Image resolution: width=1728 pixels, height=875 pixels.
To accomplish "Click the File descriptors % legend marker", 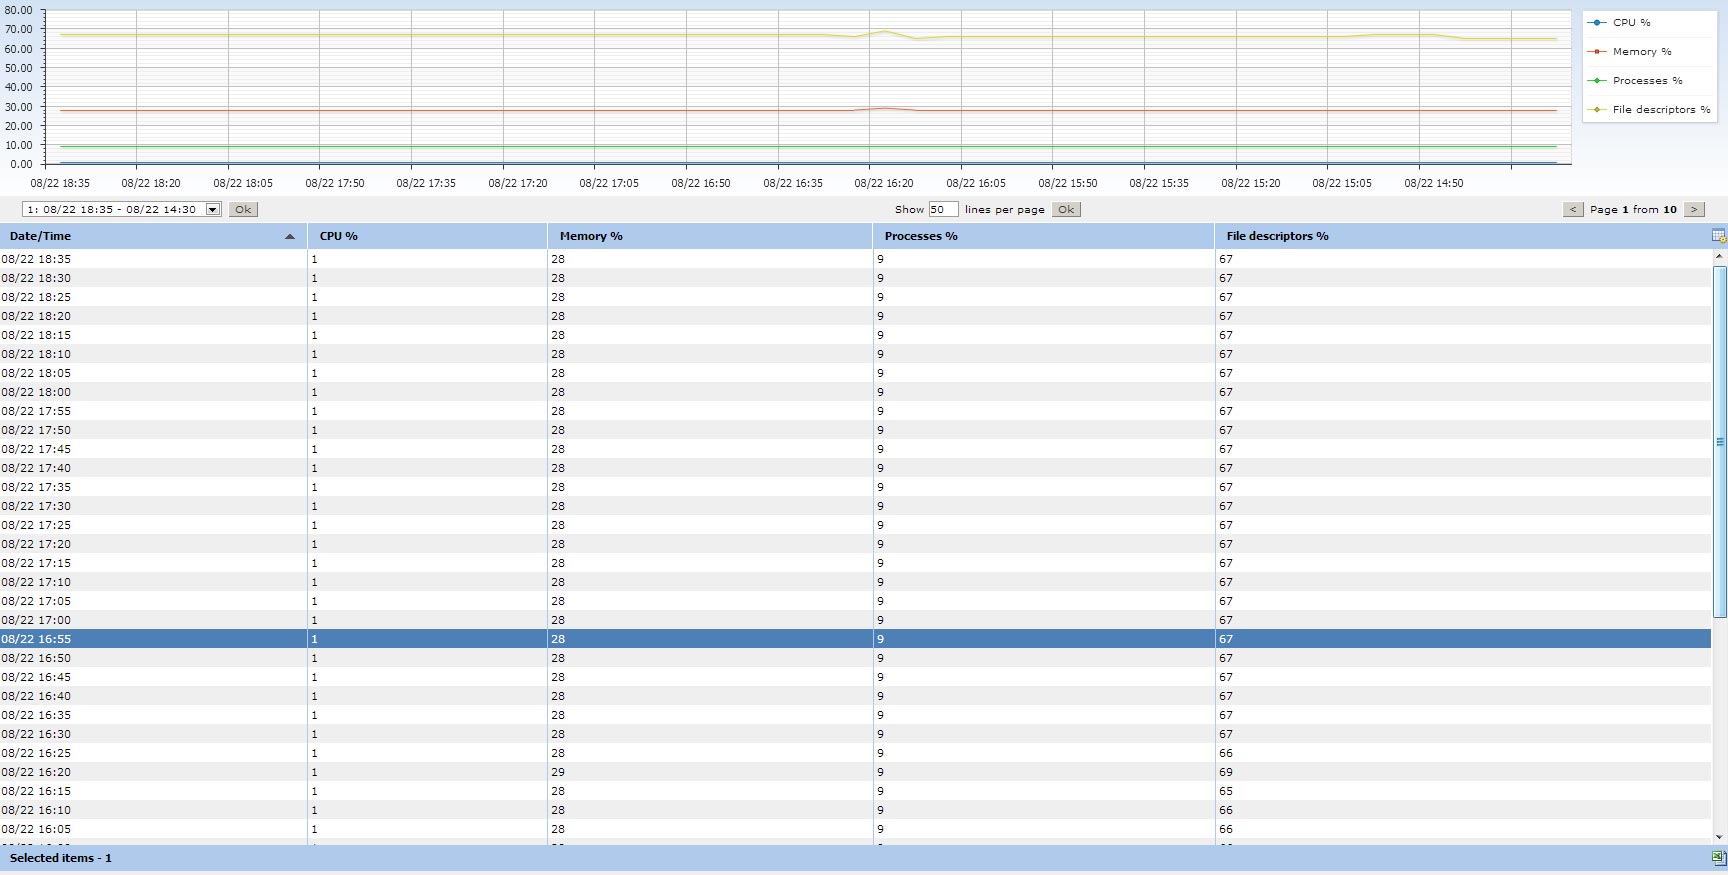I will (1597, 110).
